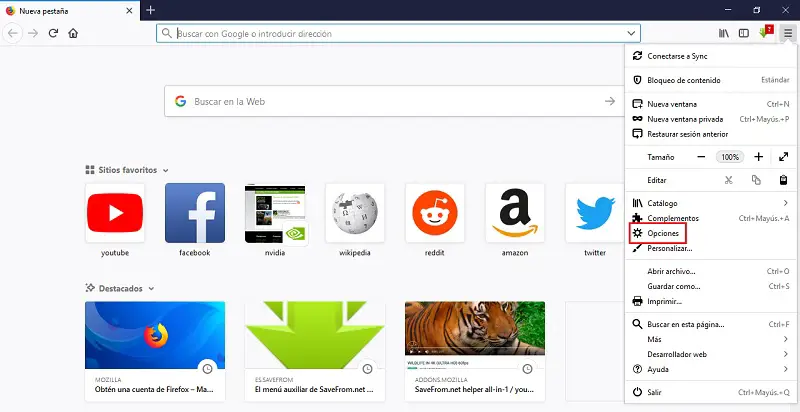Click the forward arrow navigation button
800x412 pixels.
pyautogui.click(x=33, y=33)
